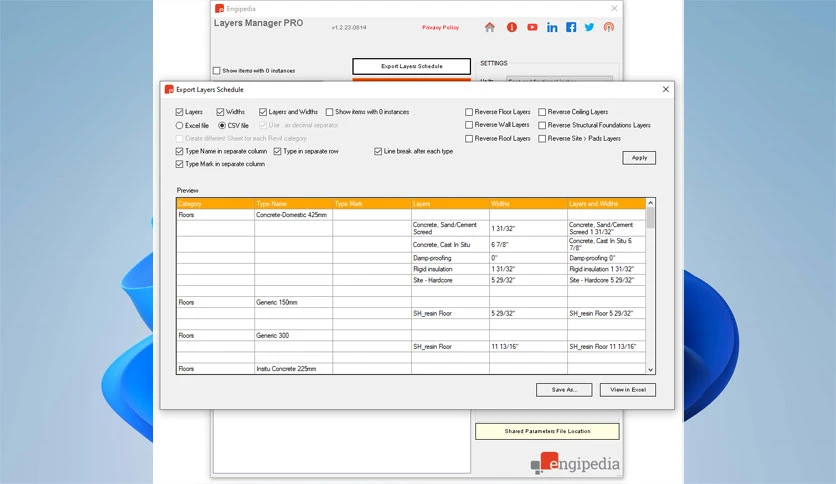Select the Concrete, Cast In Situ layer cell
Viewport: 836px width, 484px height.
coord(450,245)
